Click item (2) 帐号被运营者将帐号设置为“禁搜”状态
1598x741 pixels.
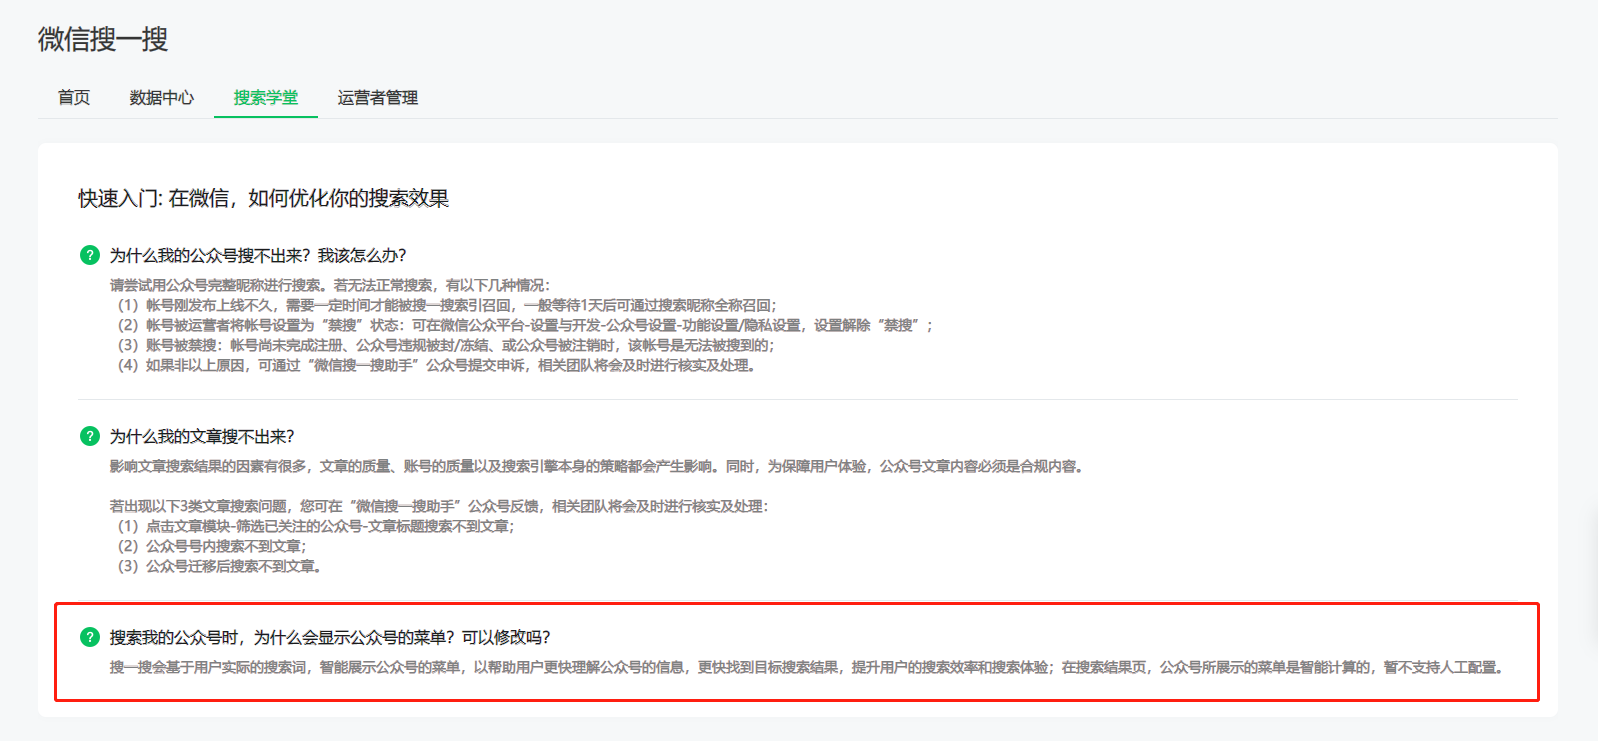[x=525, y=325]
